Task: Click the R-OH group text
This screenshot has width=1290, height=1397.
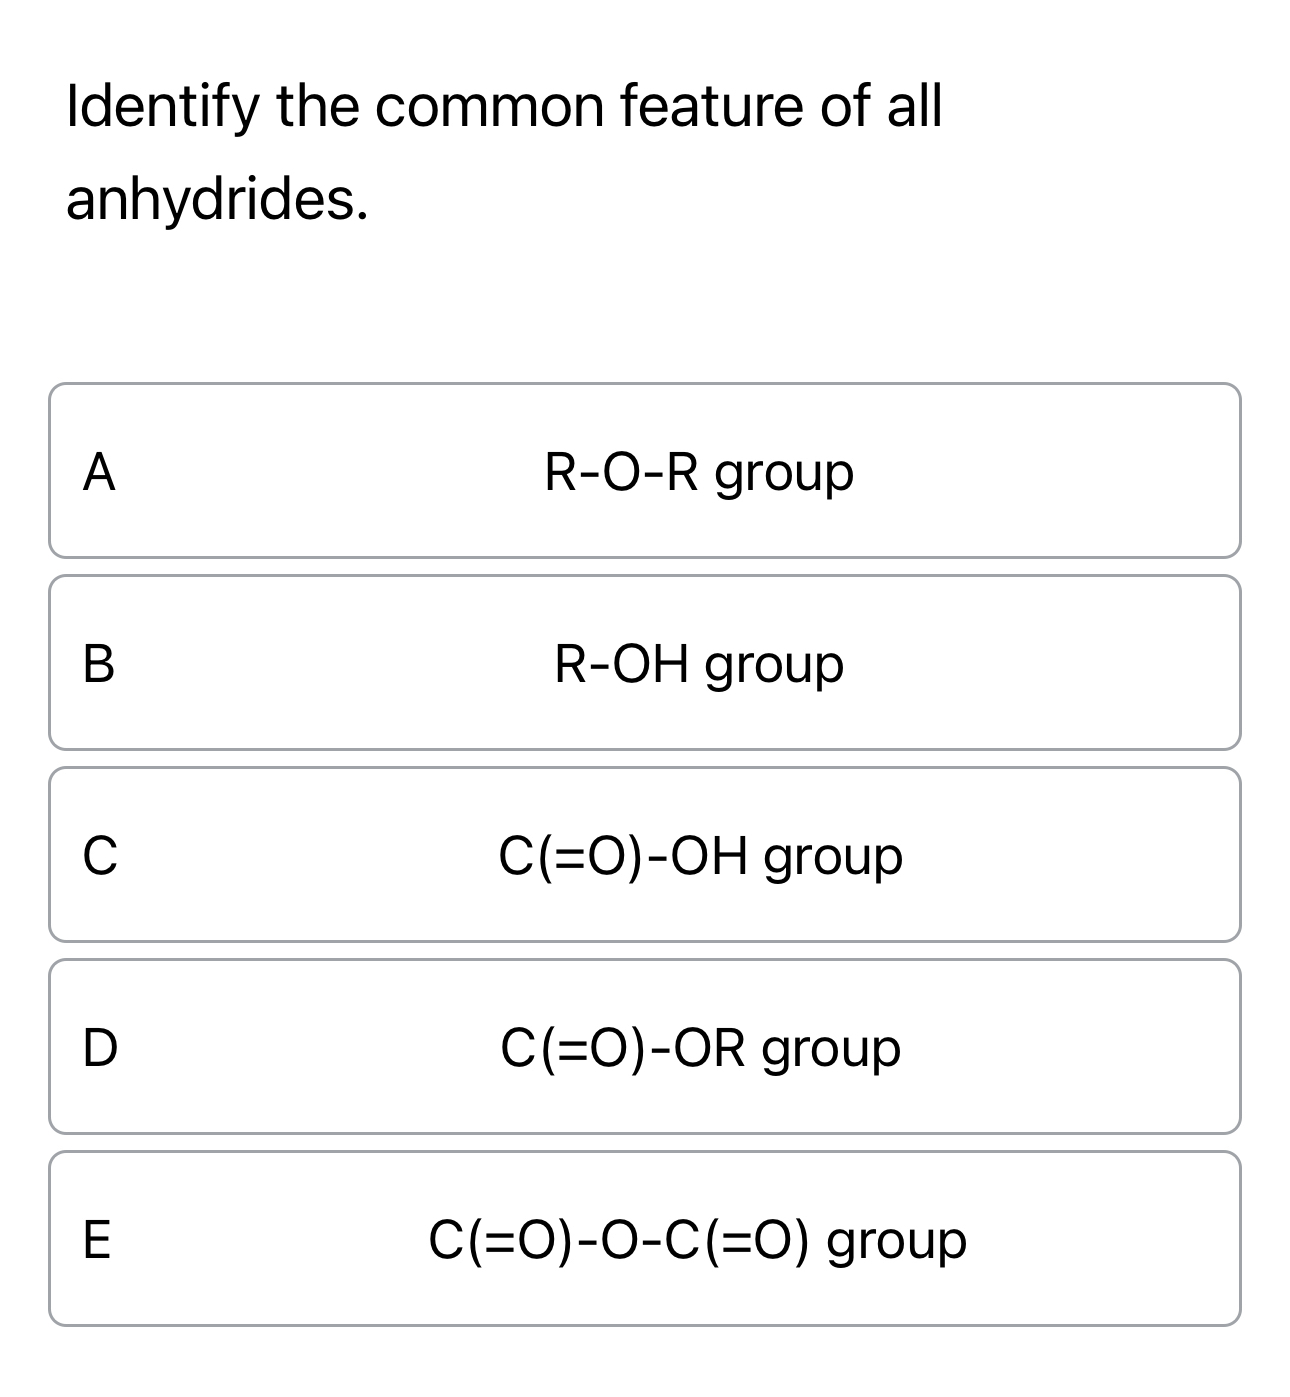Action: tap(698, 662)
